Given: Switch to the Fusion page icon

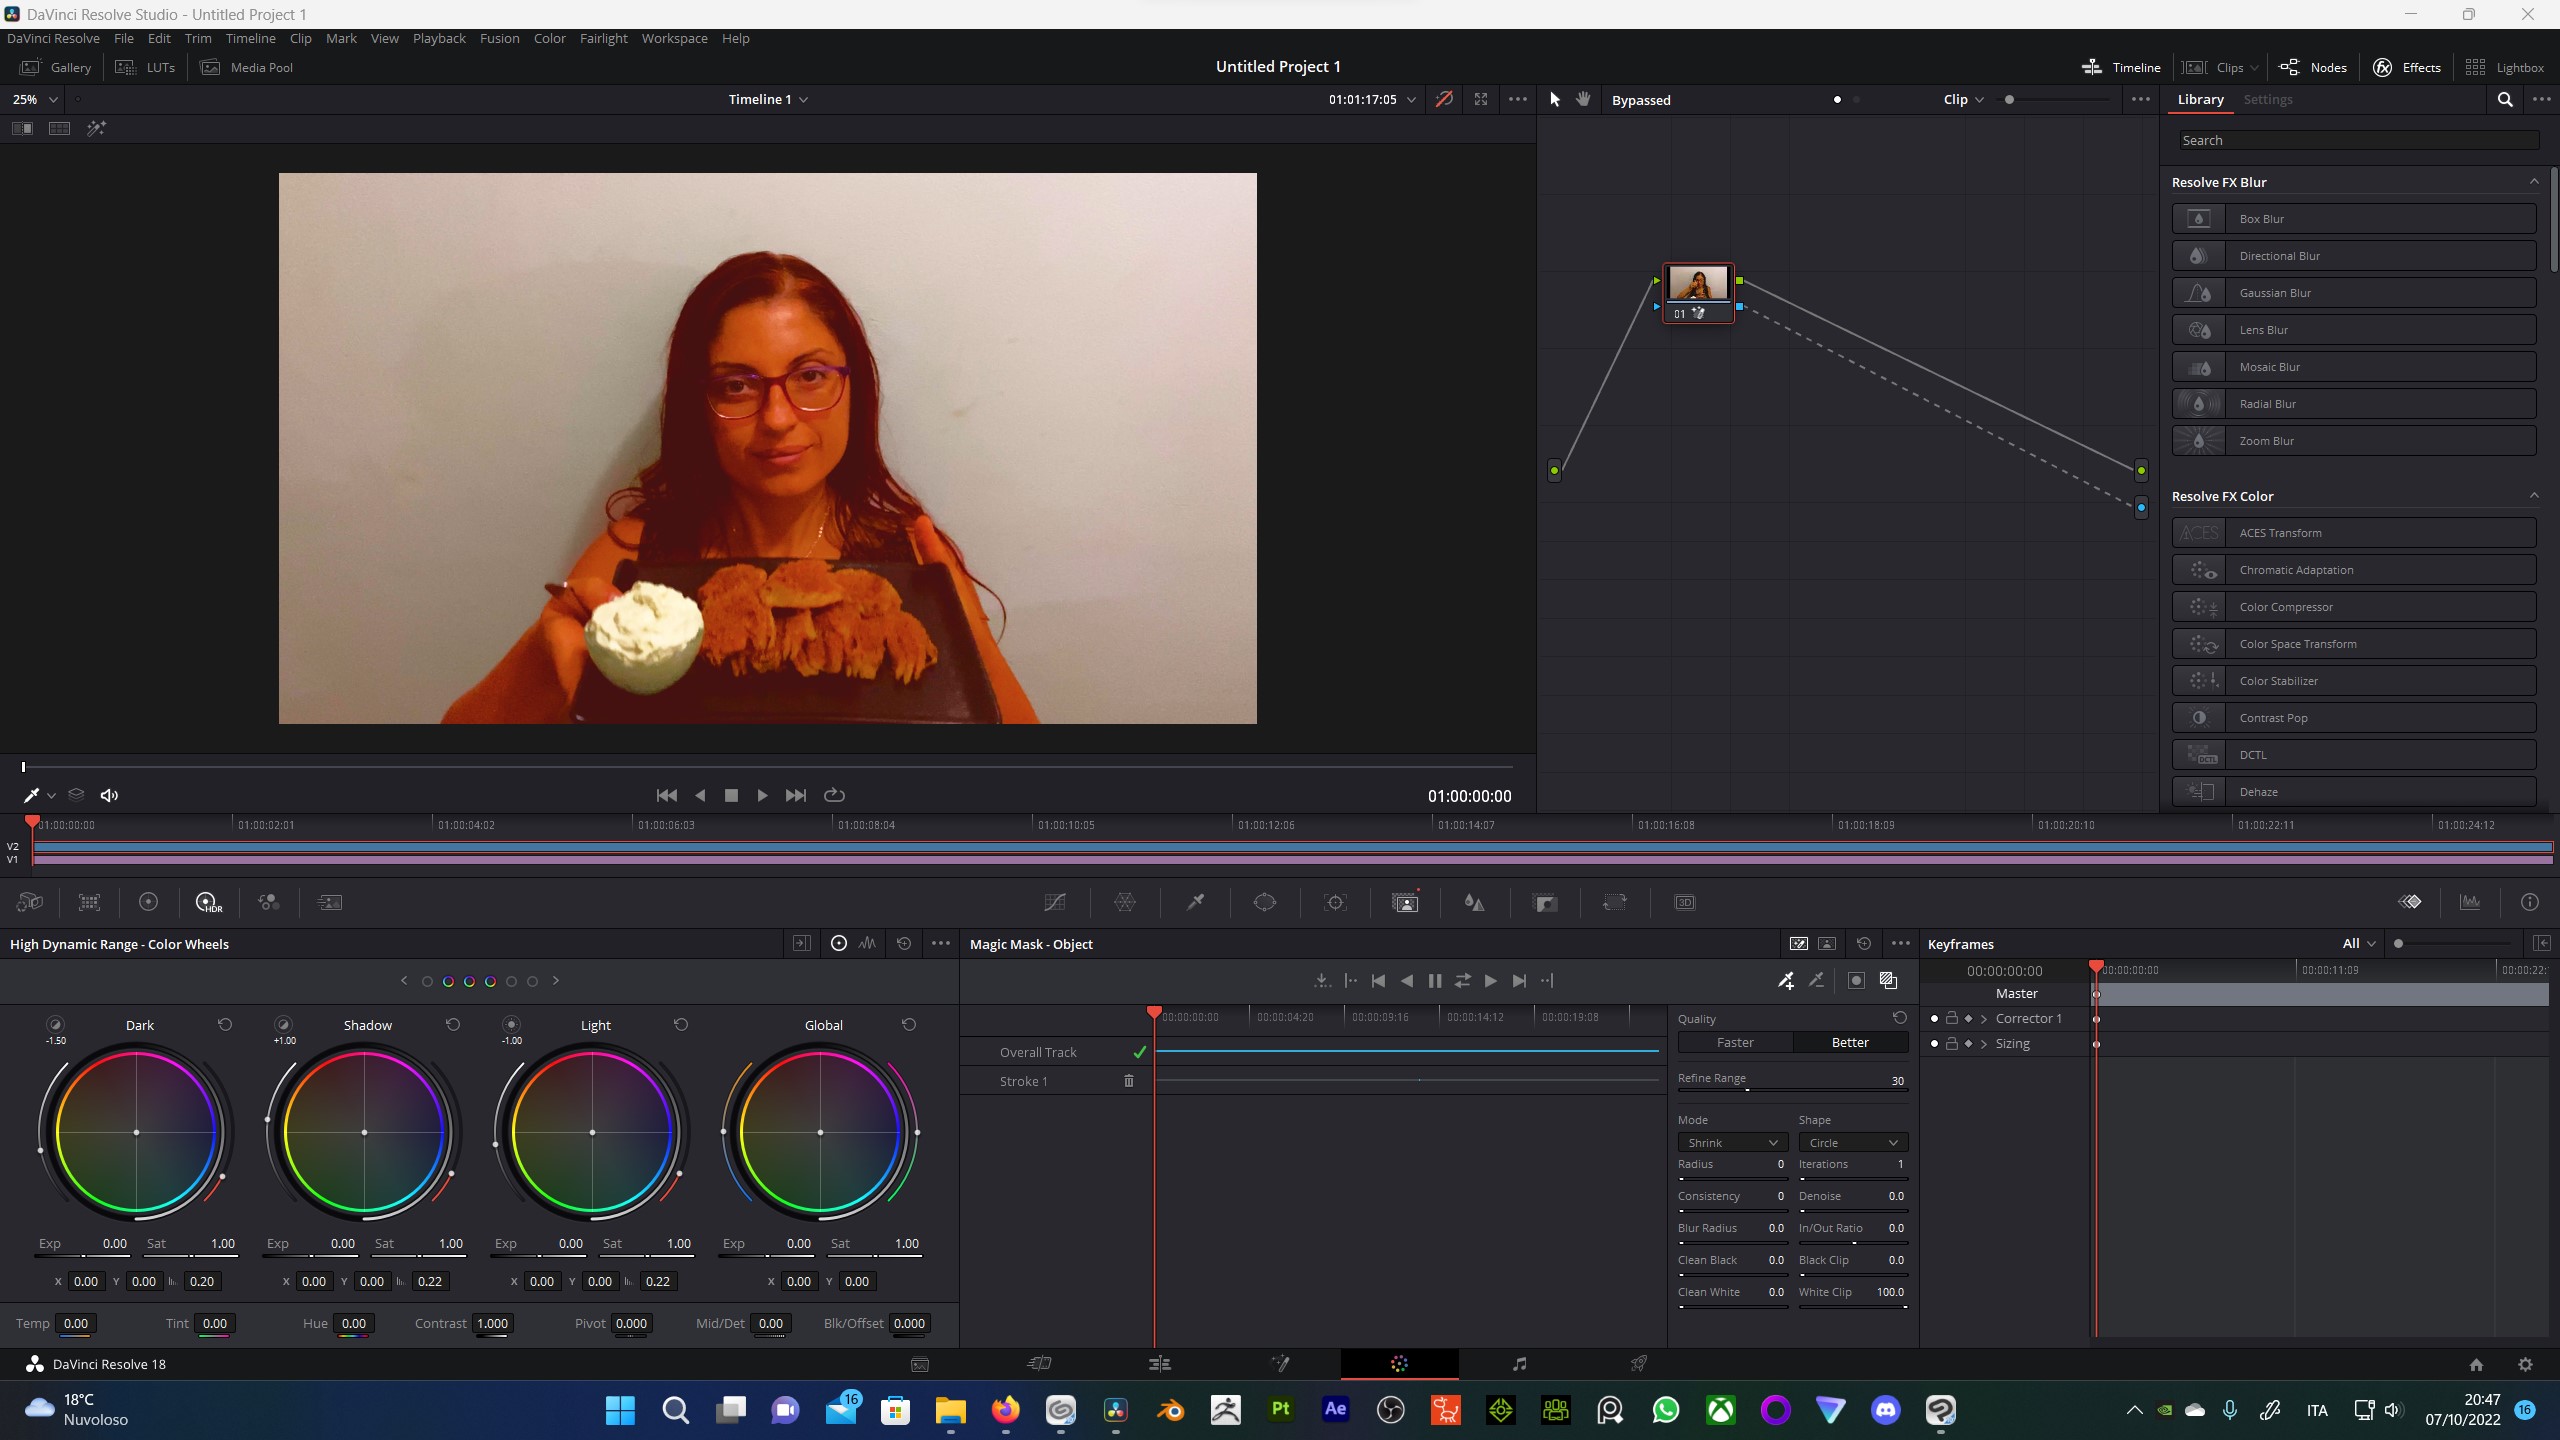Looking at the screenshot, I should point(1280,1363).
